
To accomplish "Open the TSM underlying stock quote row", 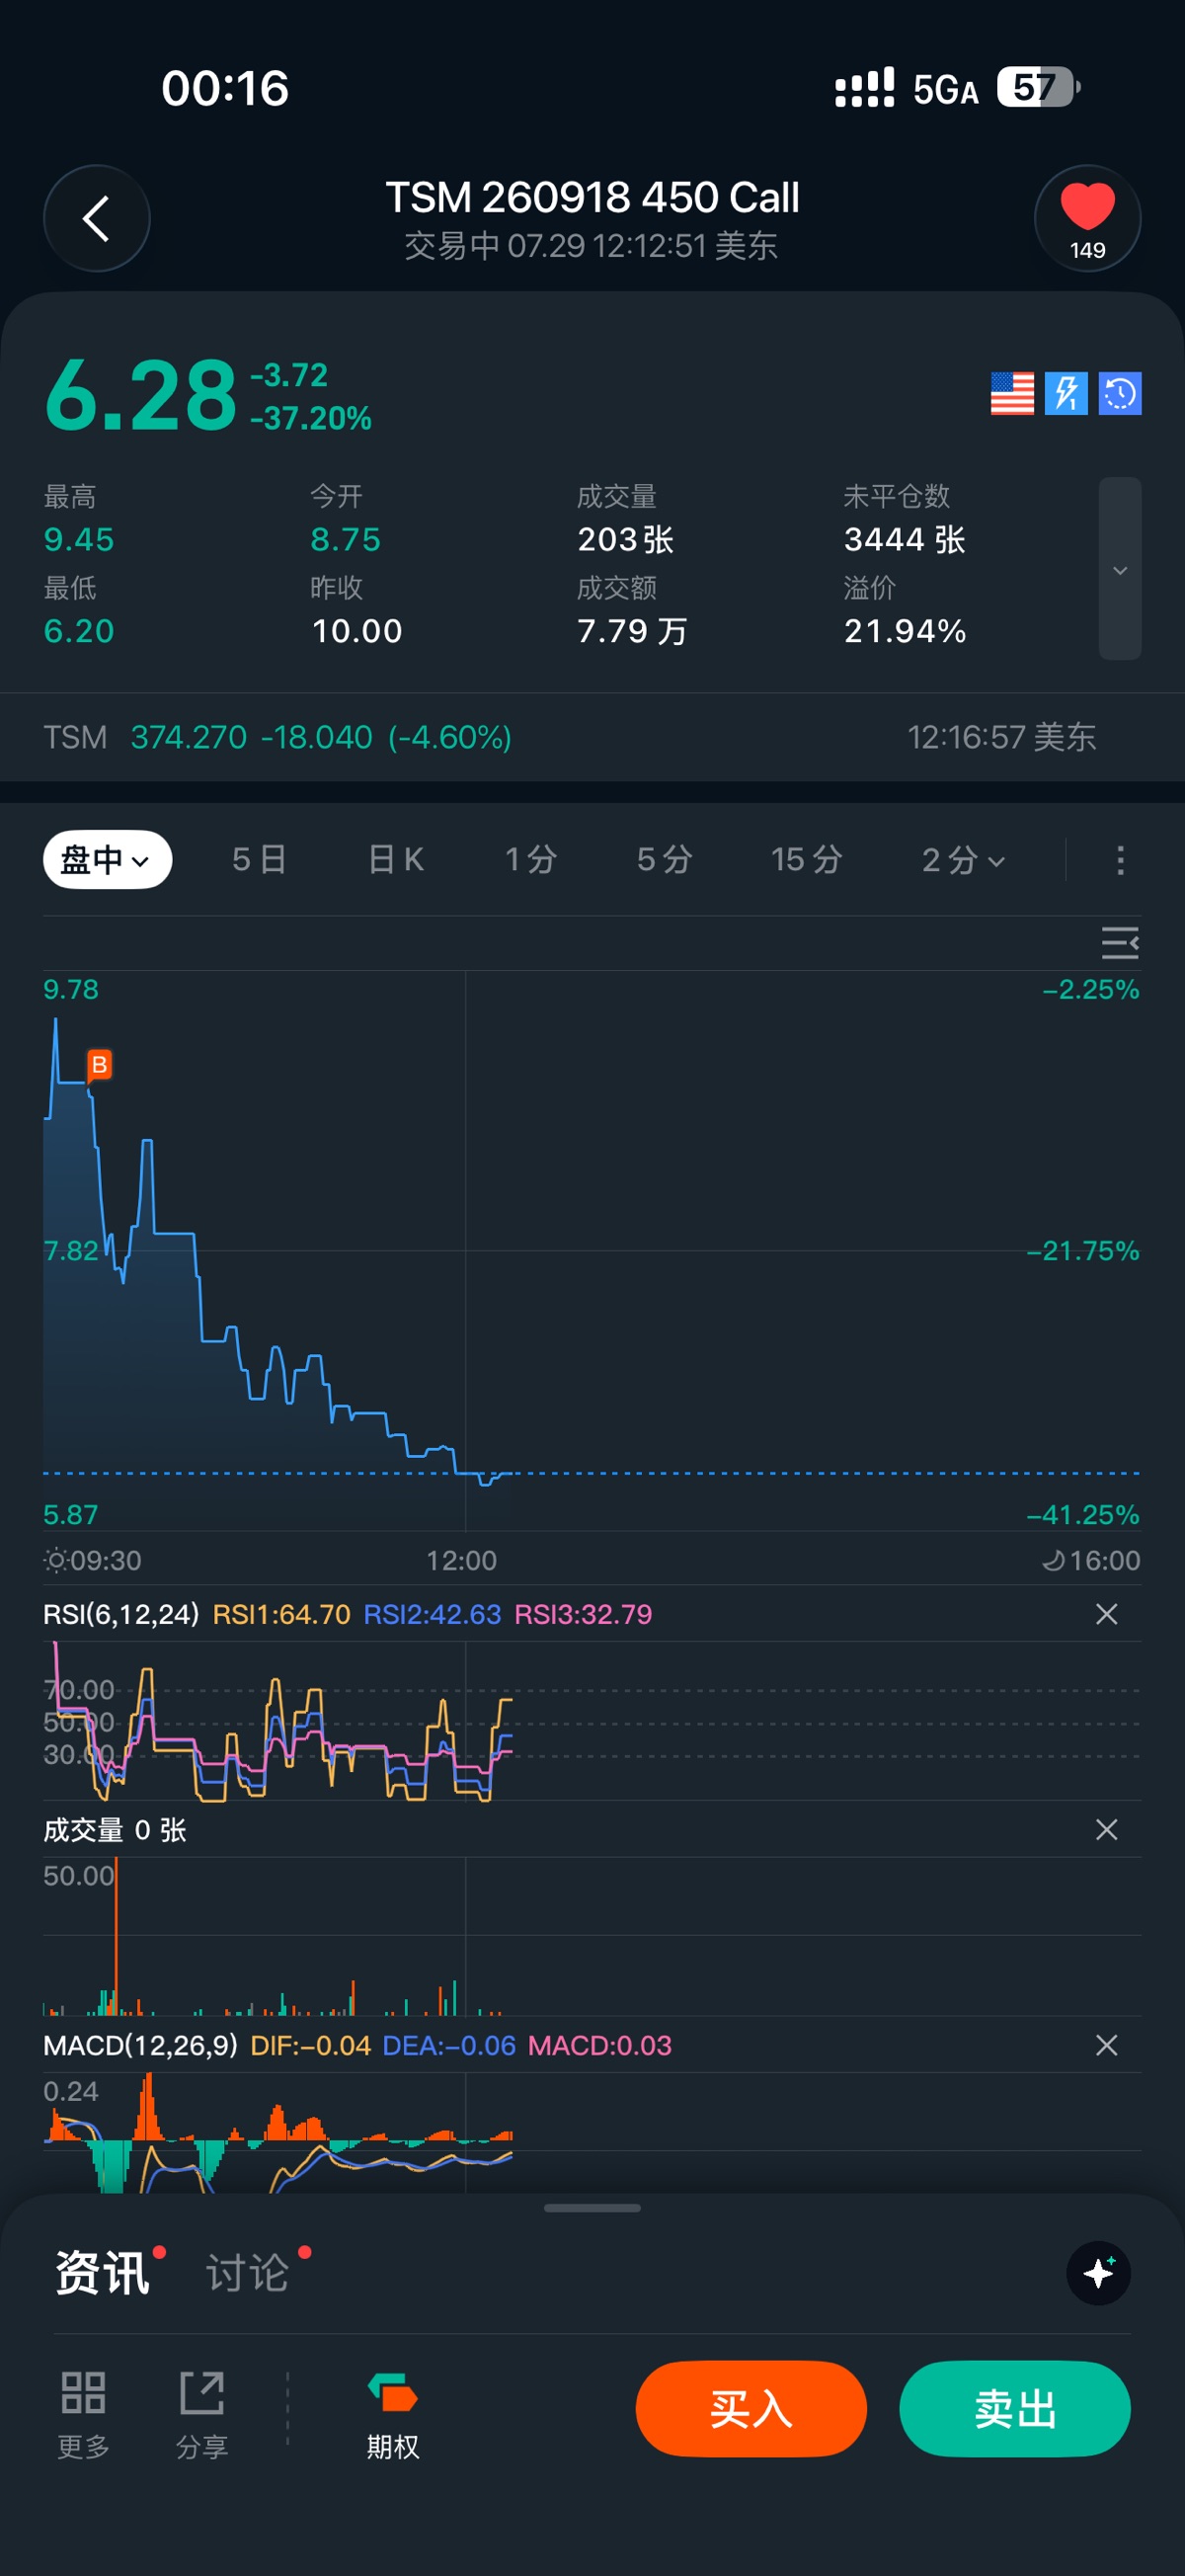I will point(592,737).
